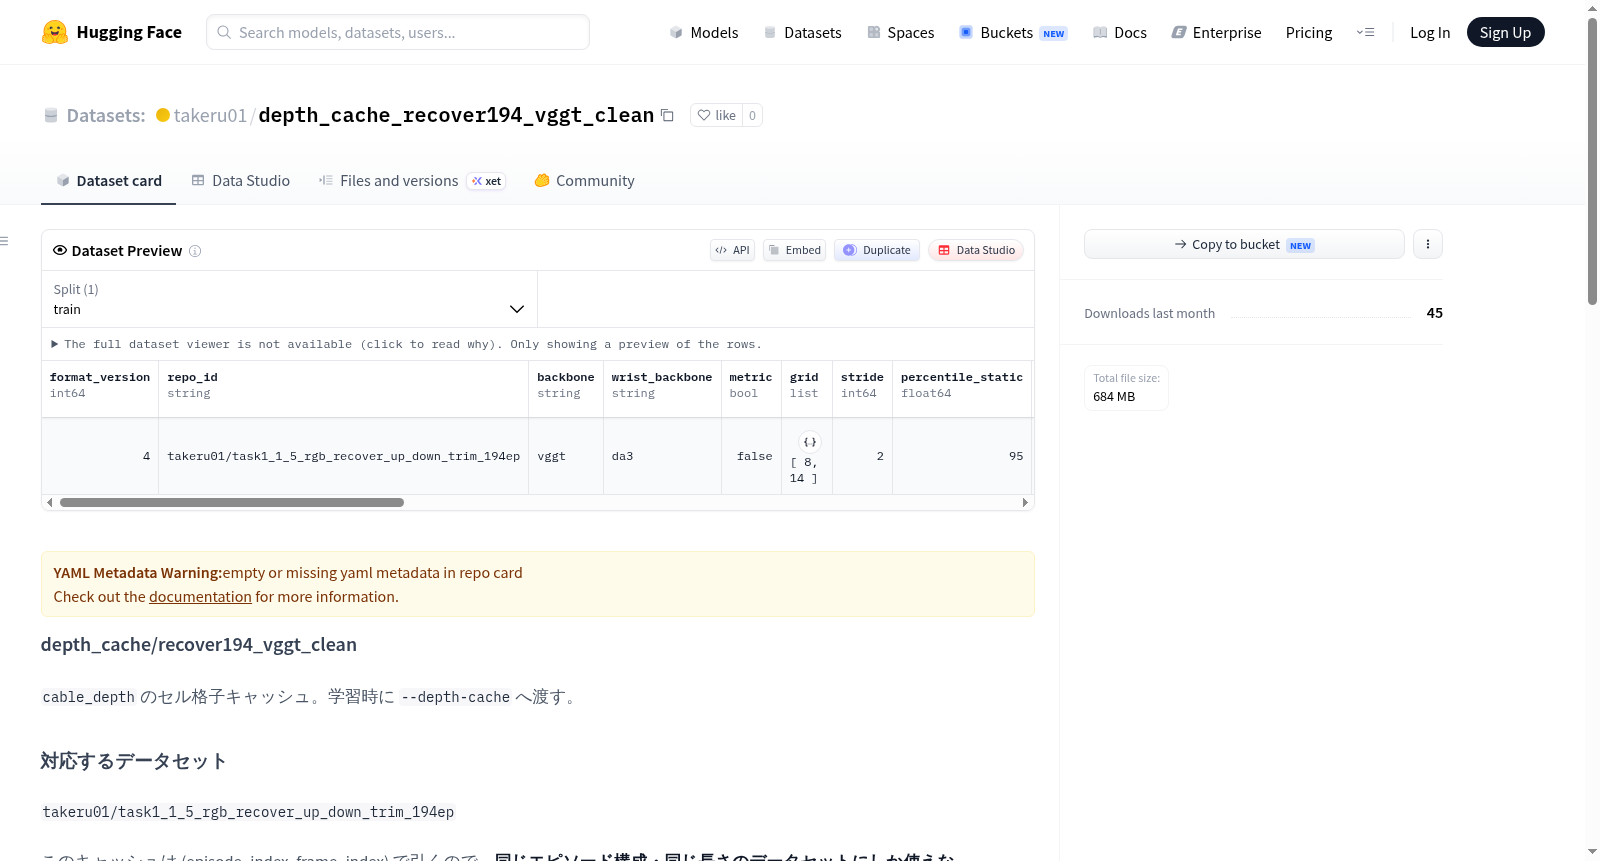The height and width of the screenshot is (861, 1600).
Task: Click the table horizontal scrollbar thumb
Action: 232,503
